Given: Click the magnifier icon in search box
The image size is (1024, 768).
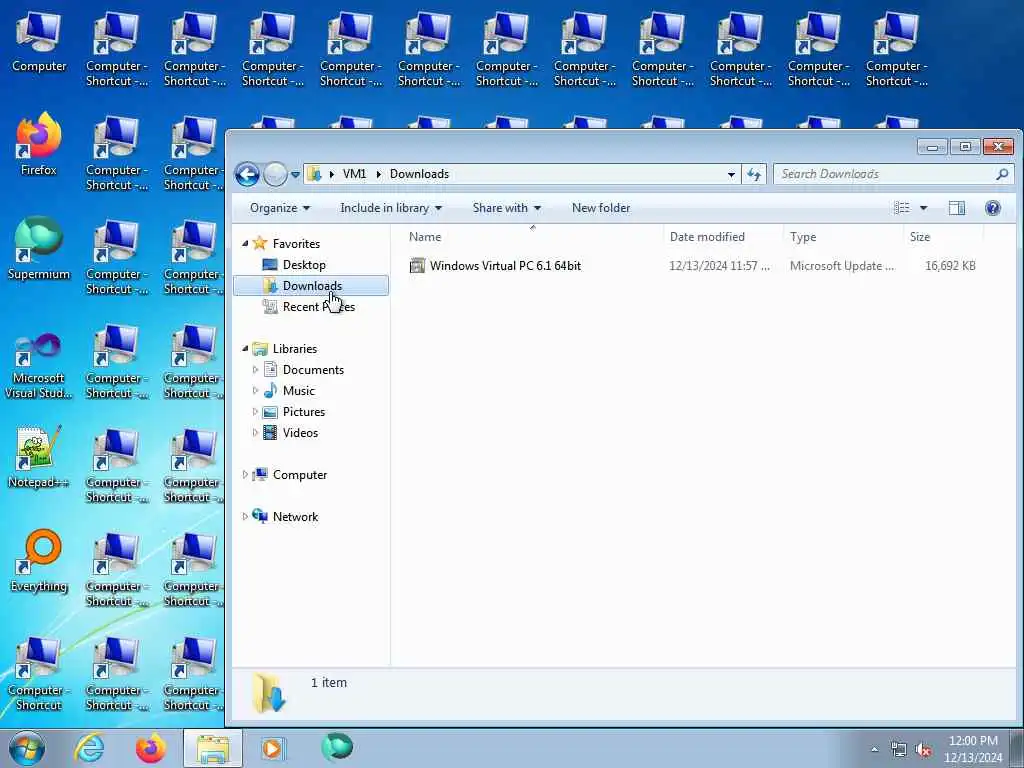Looking at the screenshot, I should pos(1002,174).
